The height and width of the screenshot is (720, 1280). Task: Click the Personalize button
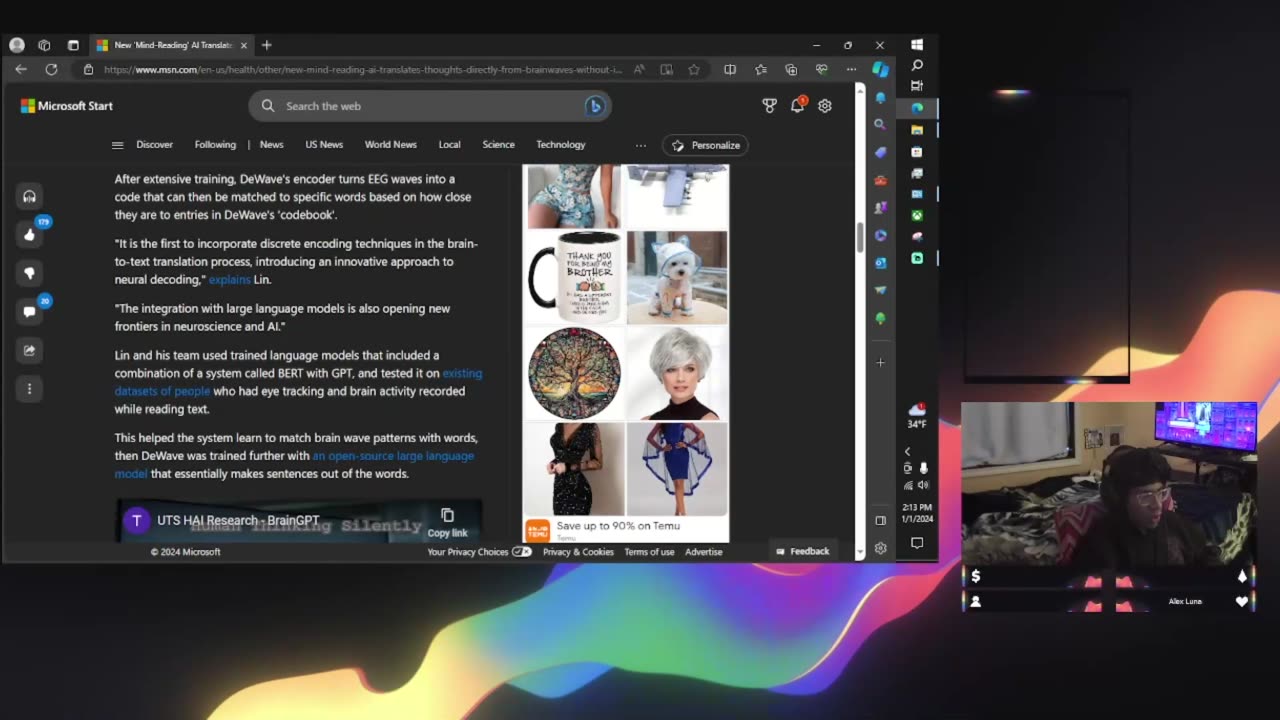pyautogui.click(x=705, y=145)
